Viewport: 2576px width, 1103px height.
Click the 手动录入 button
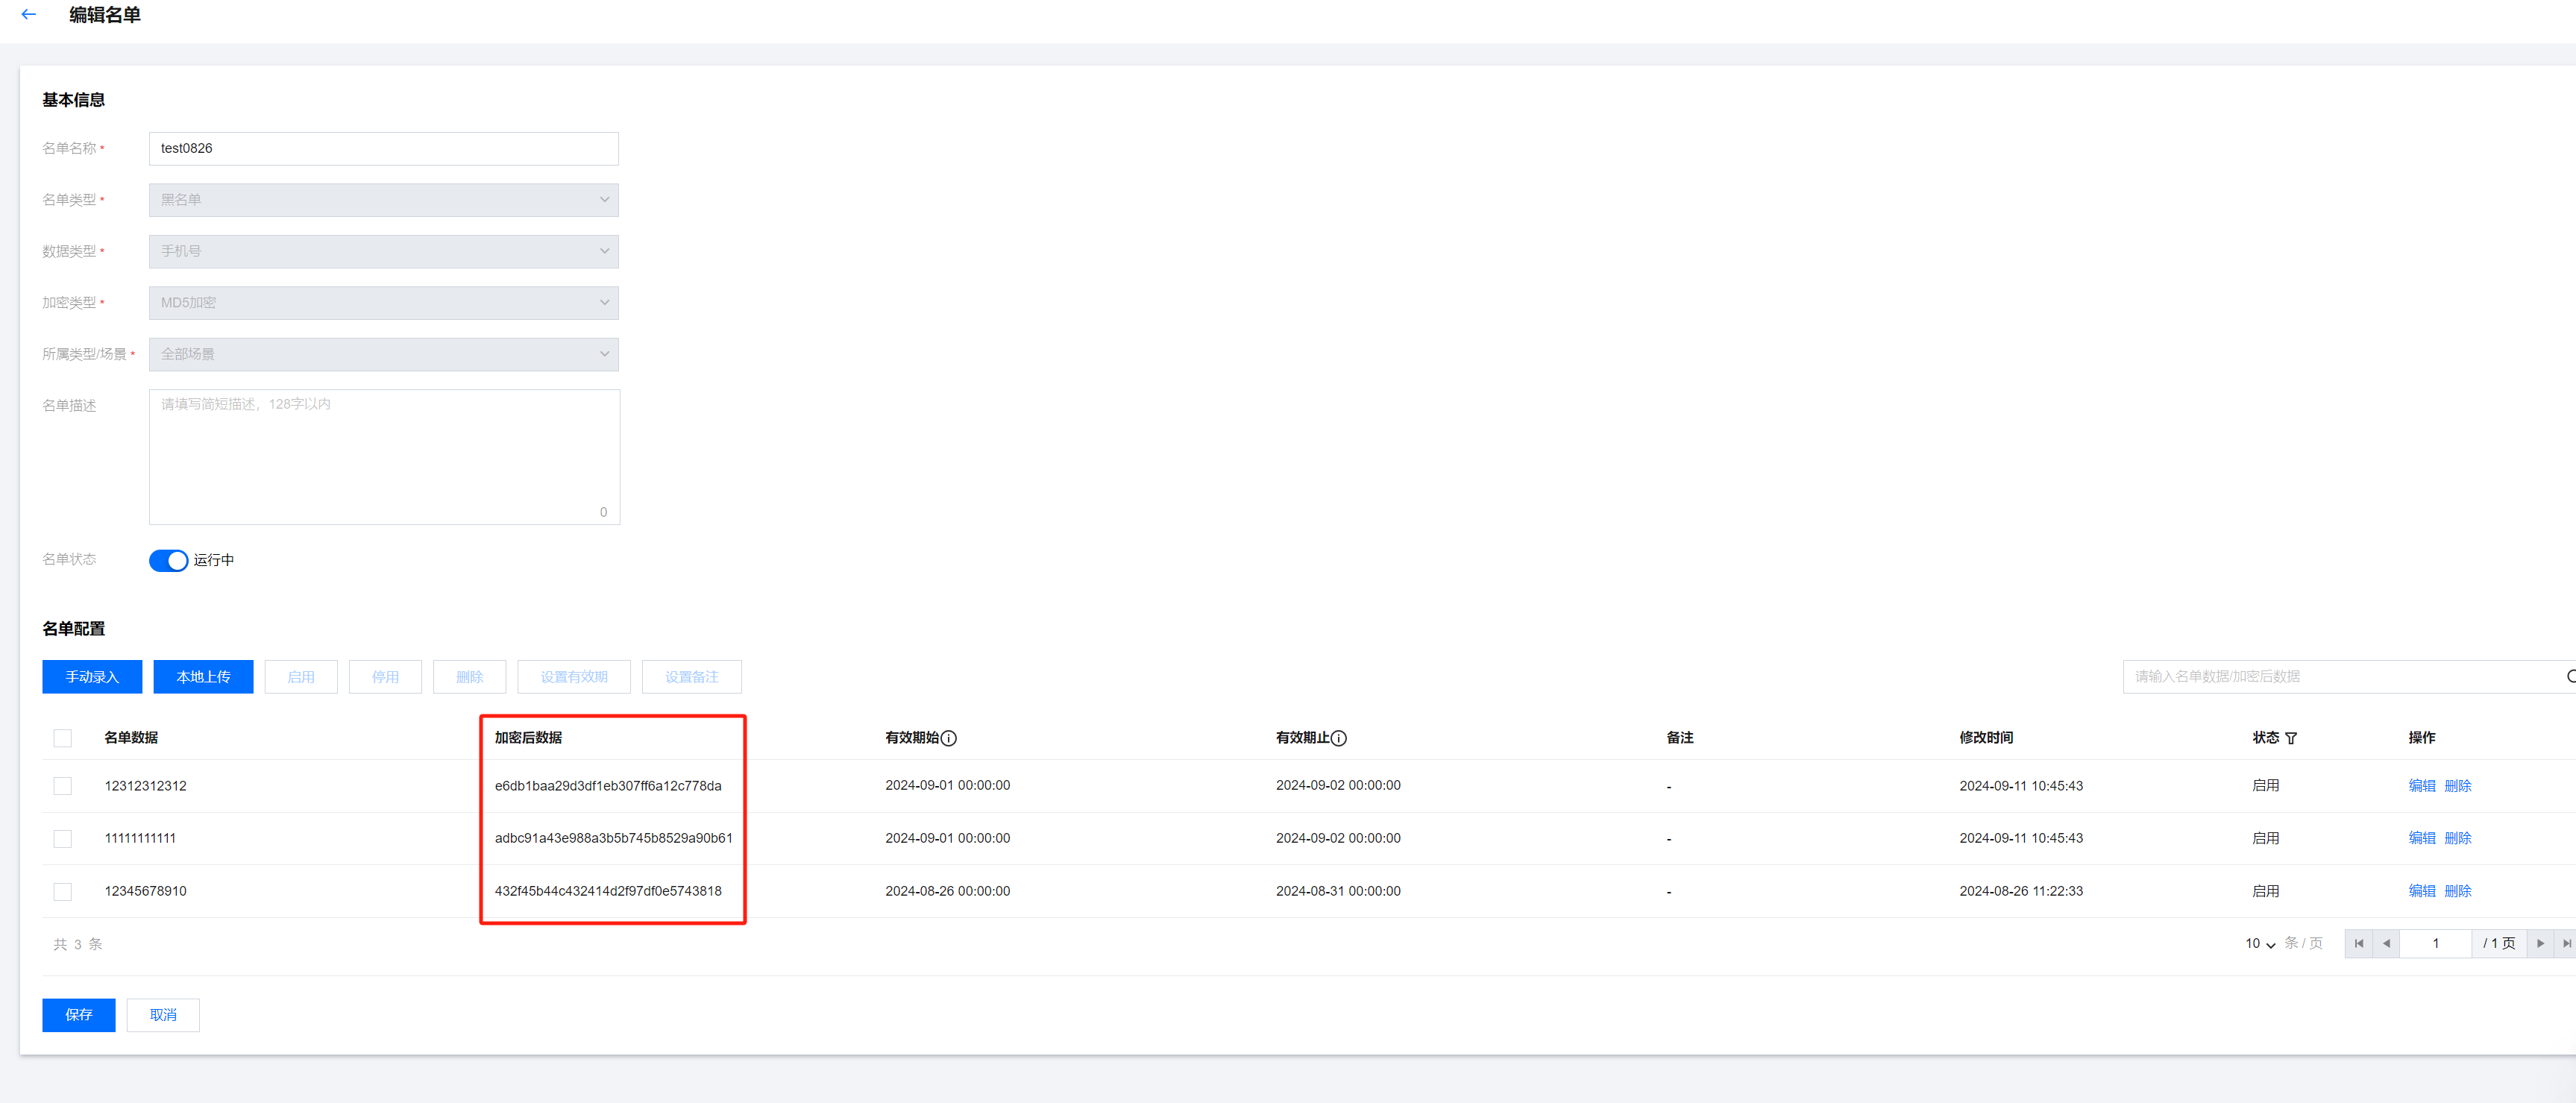pyautogui.click(x=92, y=677)
